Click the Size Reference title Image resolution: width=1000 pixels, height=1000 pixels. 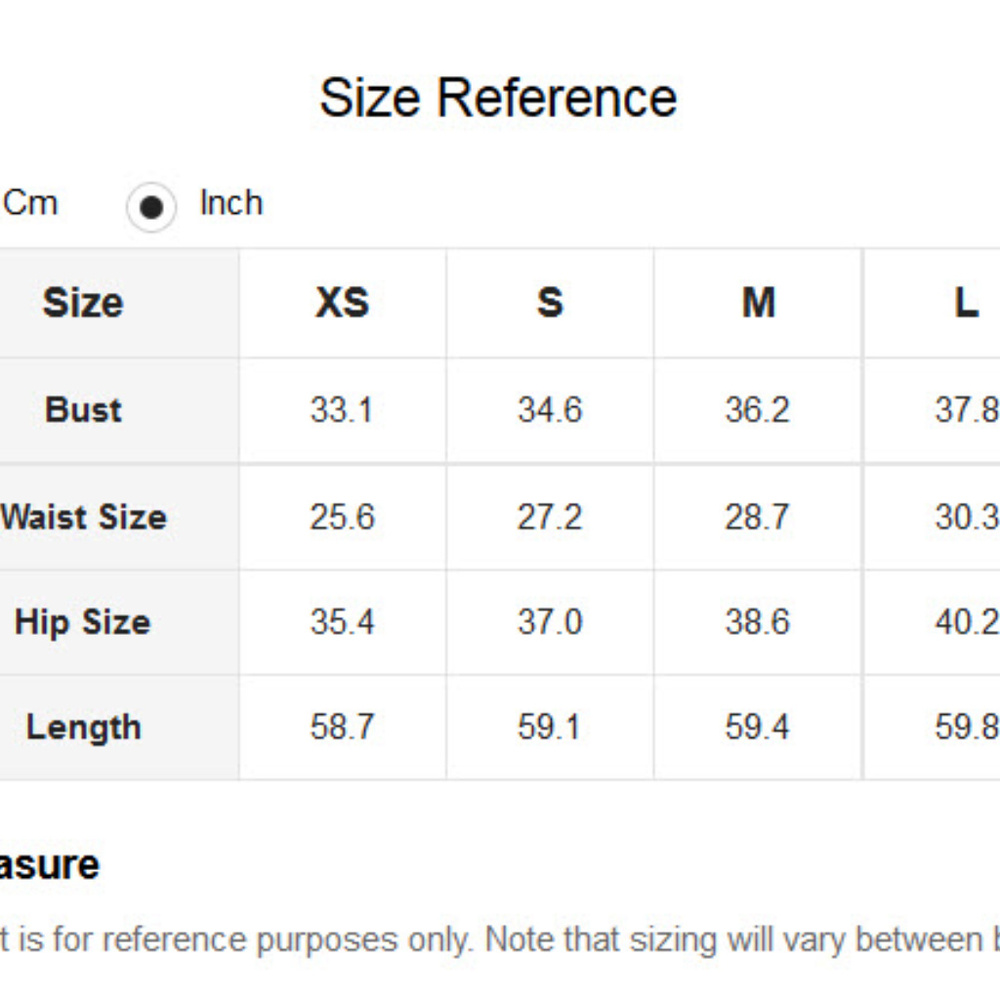(x=498, y=98)
